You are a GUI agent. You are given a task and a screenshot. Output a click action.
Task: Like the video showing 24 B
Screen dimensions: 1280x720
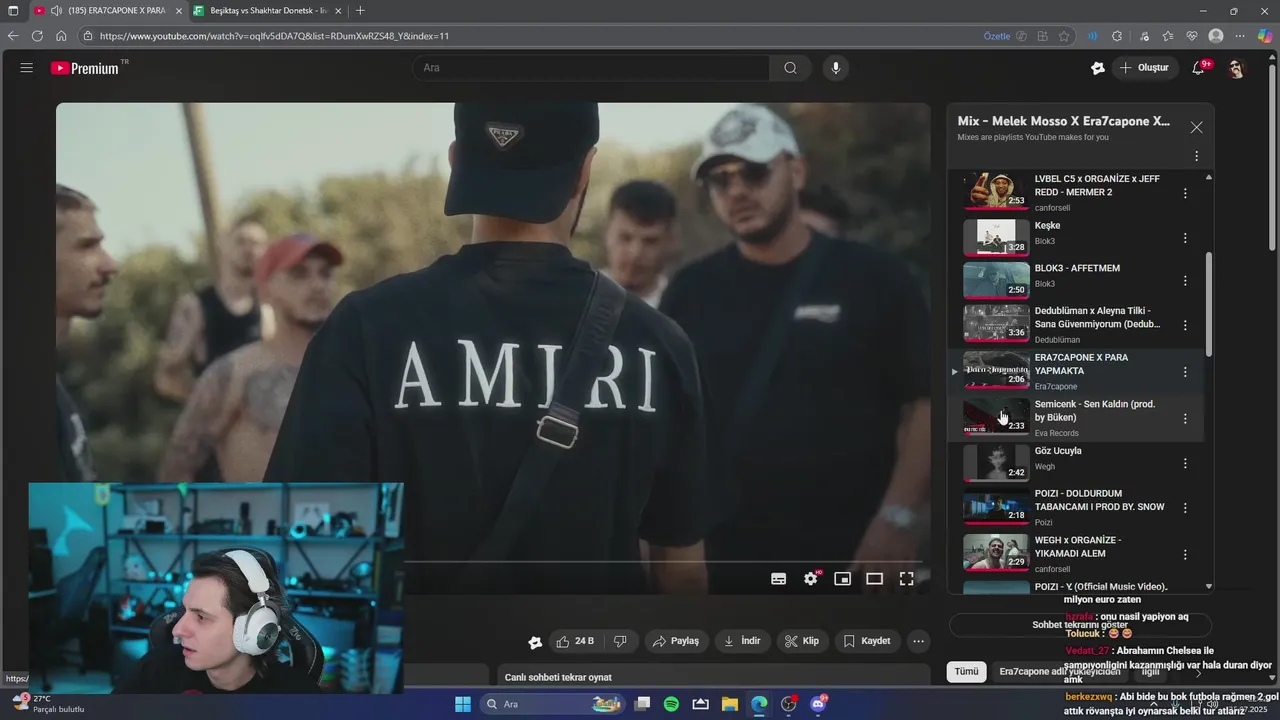click(x=575, y=641)
